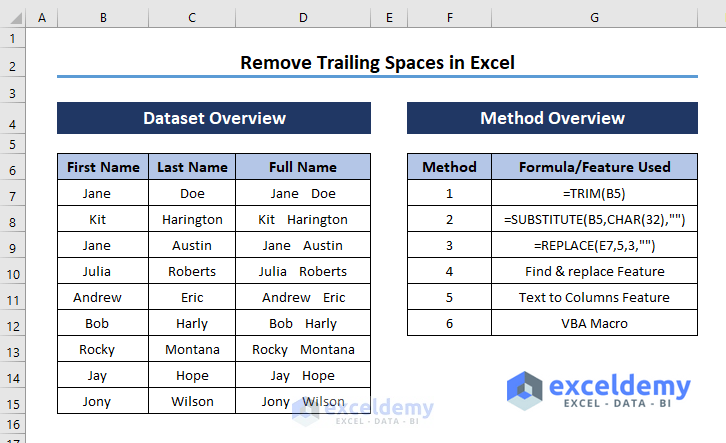
Task: Select the last name cell 'Montana'
Action: point(192,349)
